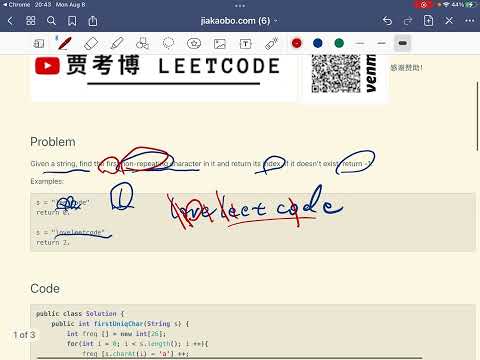480x360 pixels.
Task: Select the red pen tool
Action: [65, 43]
